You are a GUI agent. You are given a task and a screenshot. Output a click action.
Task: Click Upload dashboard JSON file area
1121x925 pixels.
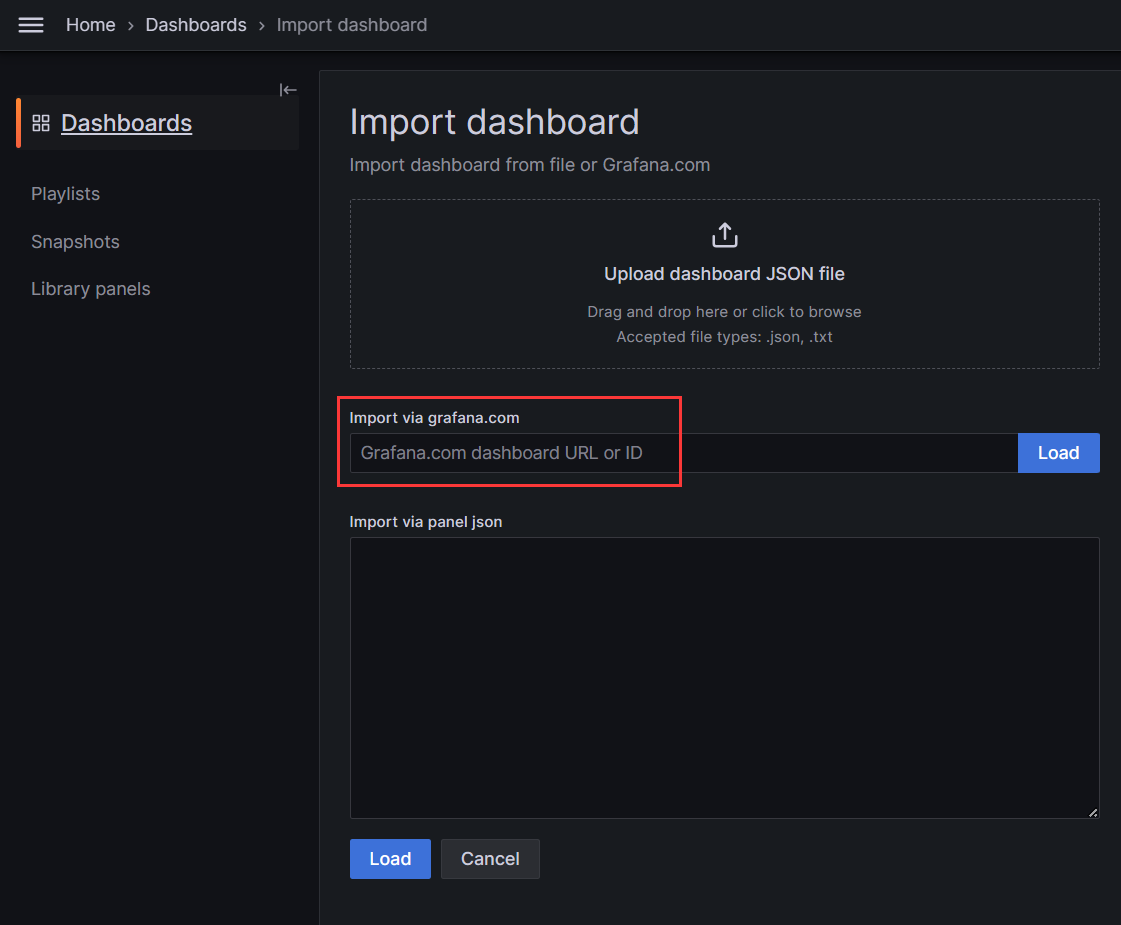tap(724, 284)
